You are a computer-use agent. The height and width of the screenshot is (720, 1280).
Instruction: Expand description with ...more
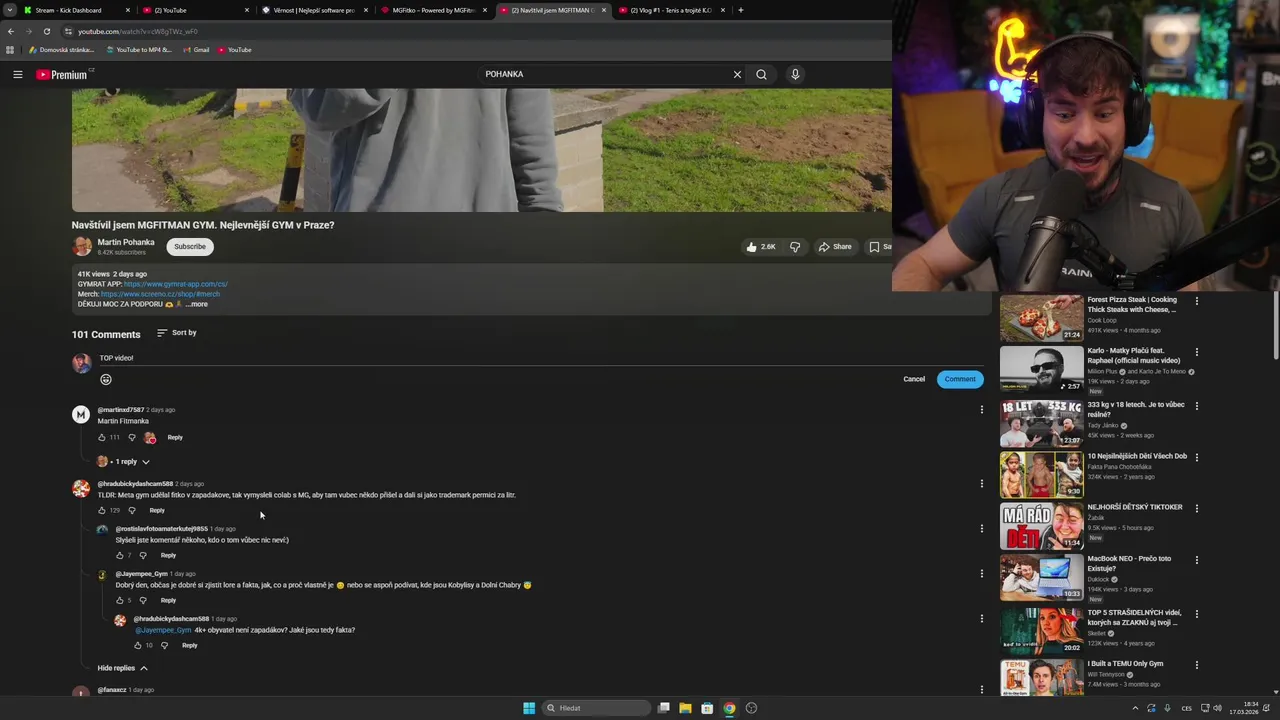(197, 304)
